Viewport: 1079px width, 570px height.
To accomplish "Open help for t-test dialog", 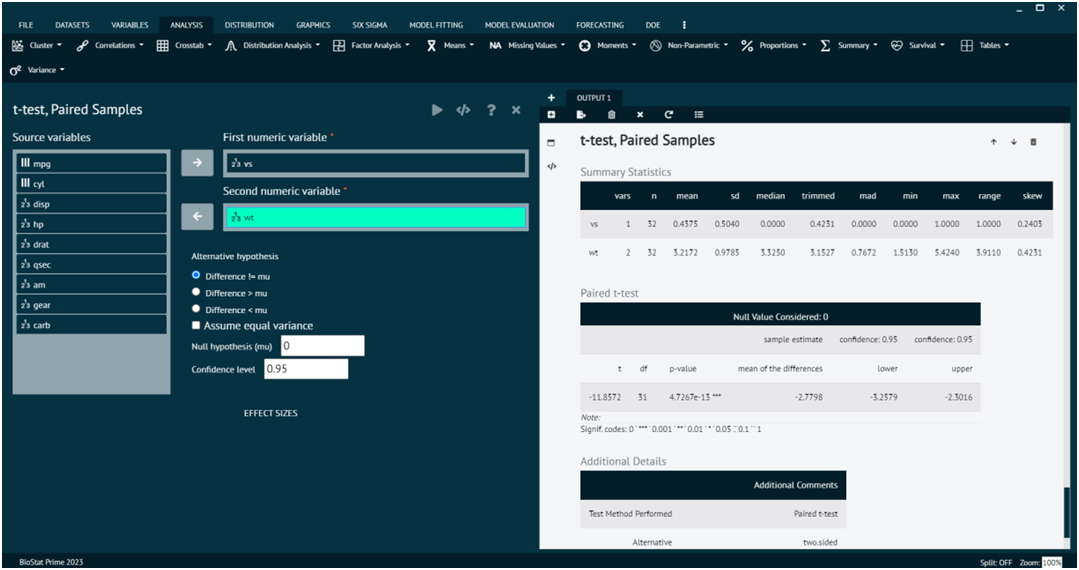I will tap(491, 110).
